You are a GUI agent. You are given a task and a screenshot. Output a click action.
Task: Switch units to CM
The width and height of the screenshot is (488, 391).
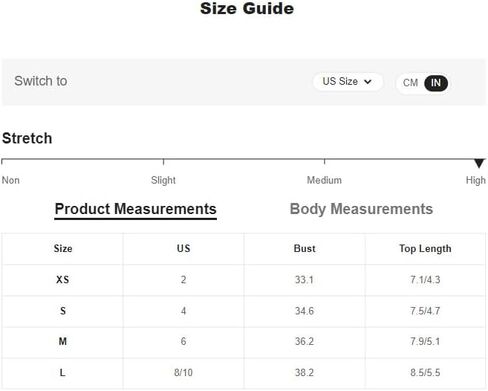click(x=410, y=83)
